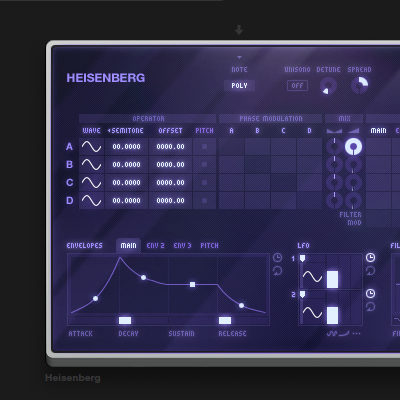This screenshot has width=400, height=400.
Task: Open the small triangle dropdown above Note
Action: click(x=239, y=58)
